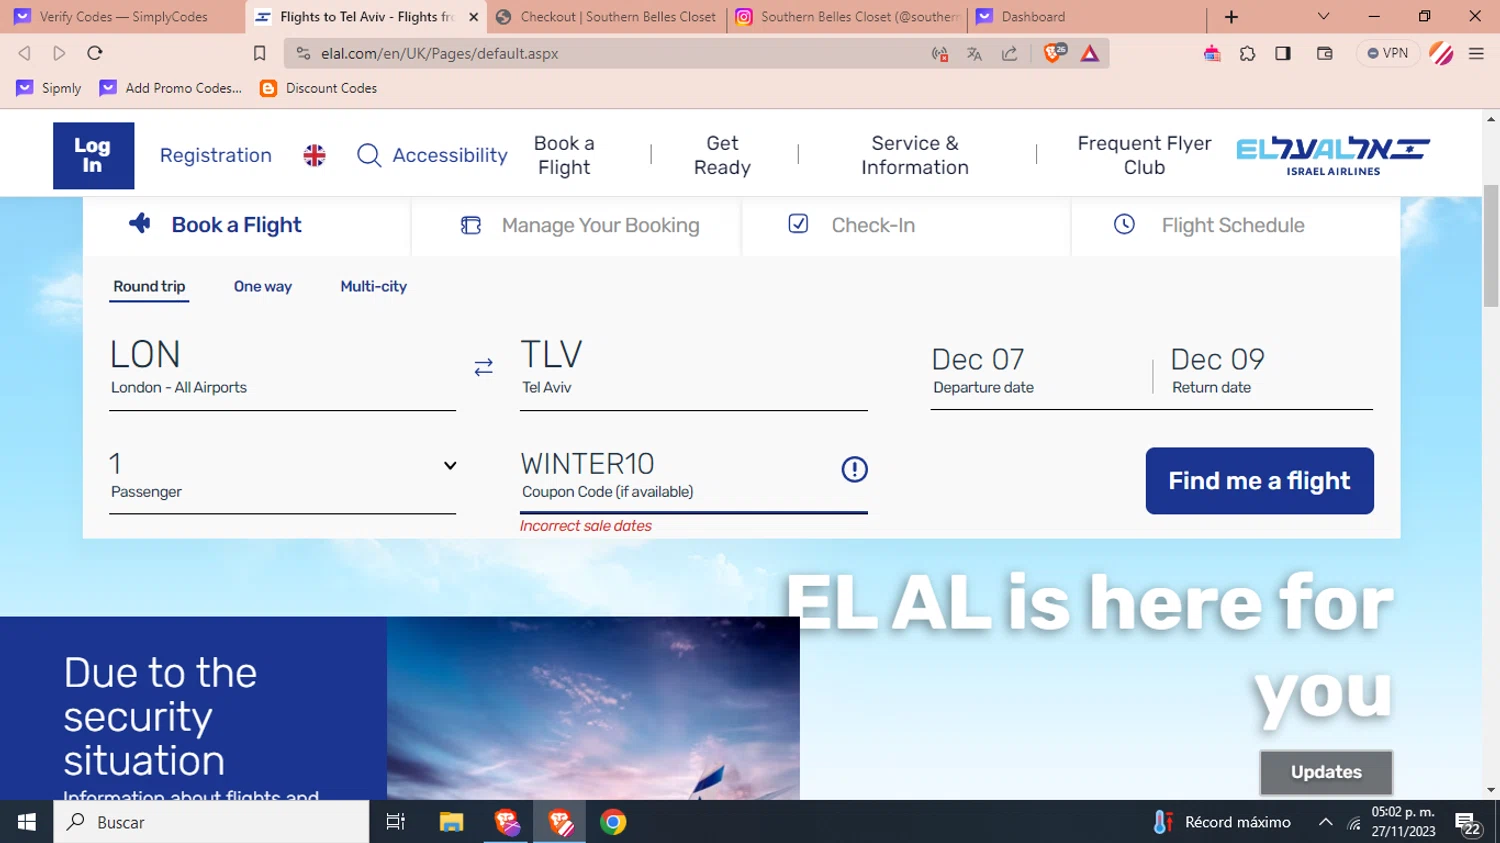Open Google Chrome from taskbar
The image size is (1500, 843).
[613, 822]
